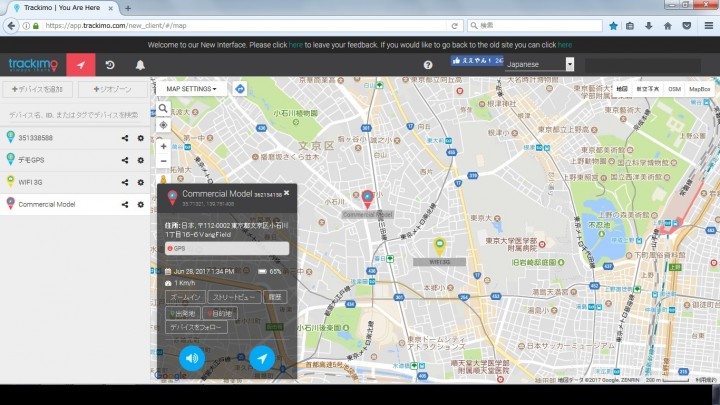Switch map type to MapBox

[x=700, y=89]
